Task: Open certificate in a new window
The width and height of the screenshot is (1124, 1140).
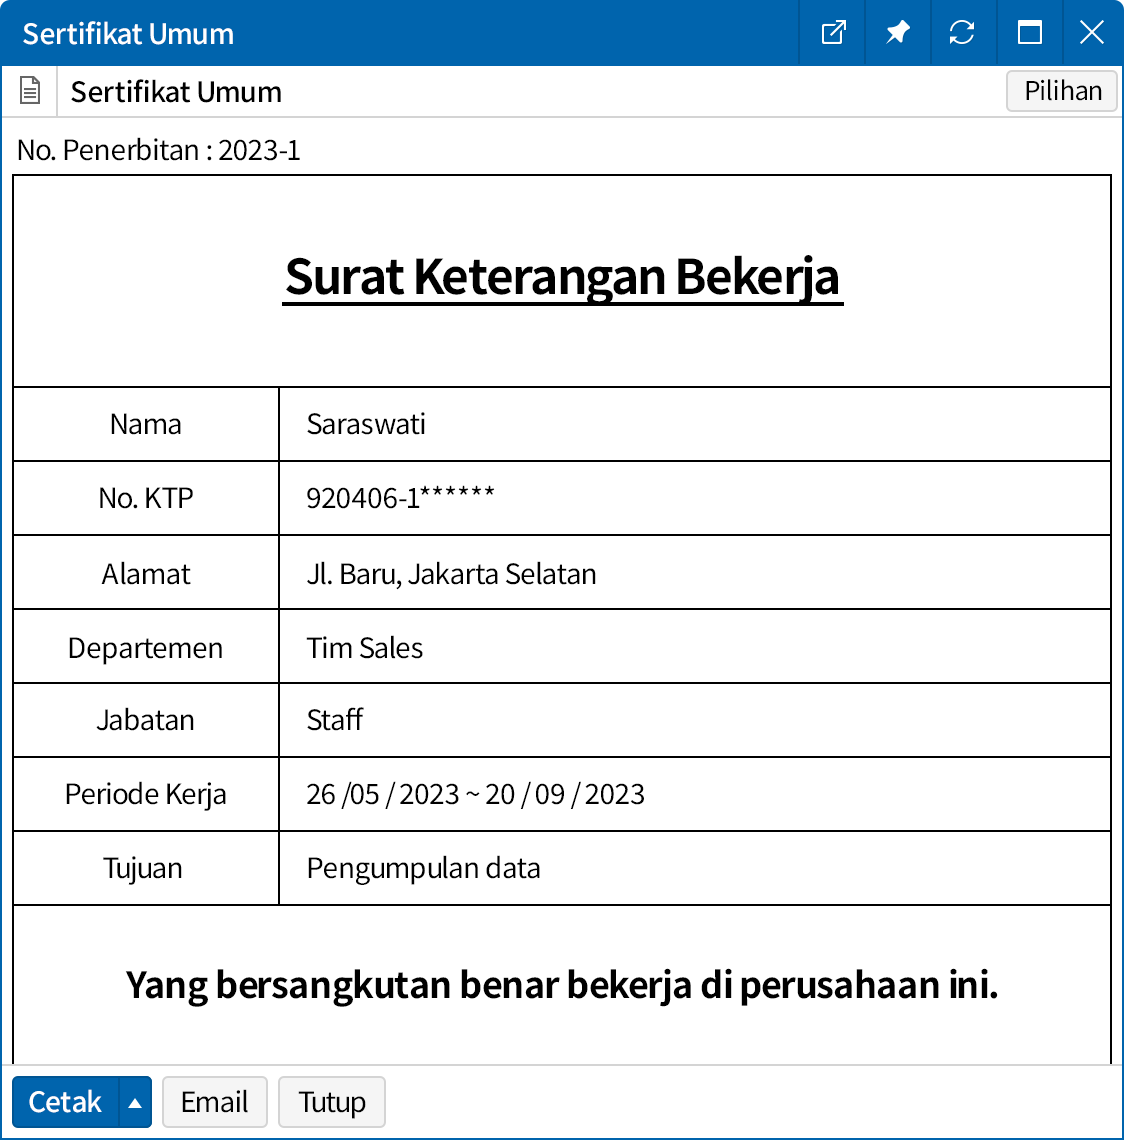Action: click(x=833, y=33)
